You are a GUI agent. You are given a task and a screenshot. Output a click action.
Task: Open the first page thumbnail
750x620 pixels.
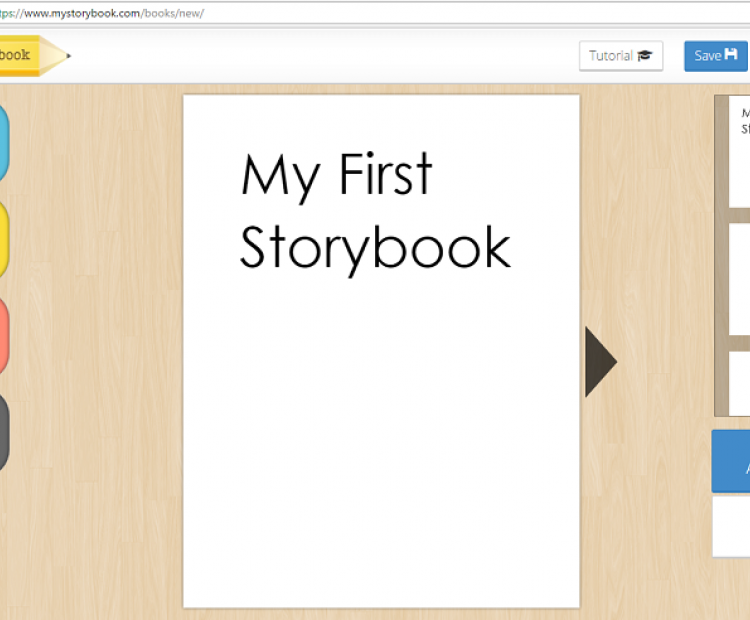(739, 152)
